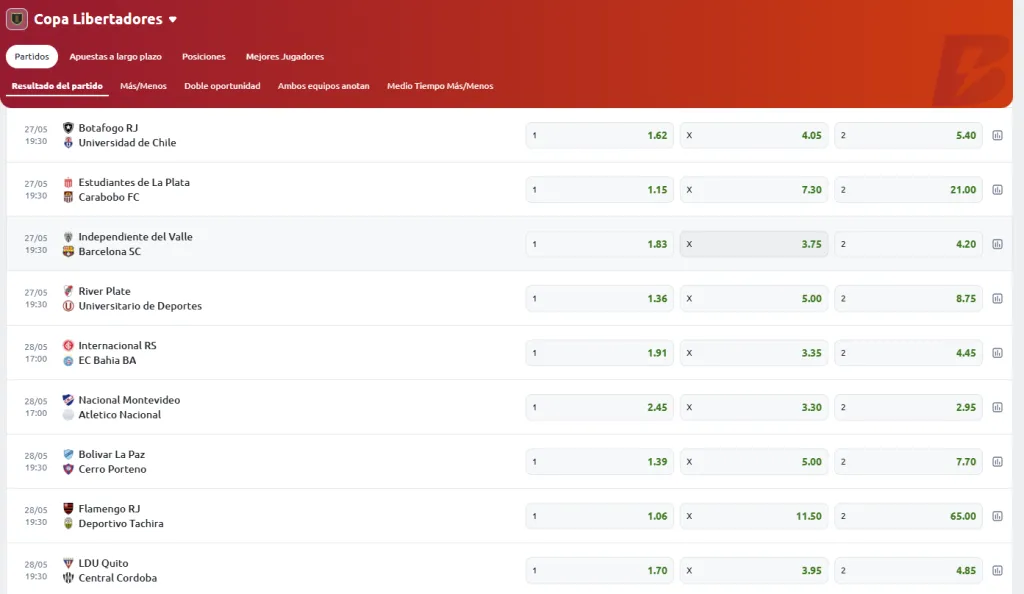Open statistics icon for Bolivar La Paz match

997,462
